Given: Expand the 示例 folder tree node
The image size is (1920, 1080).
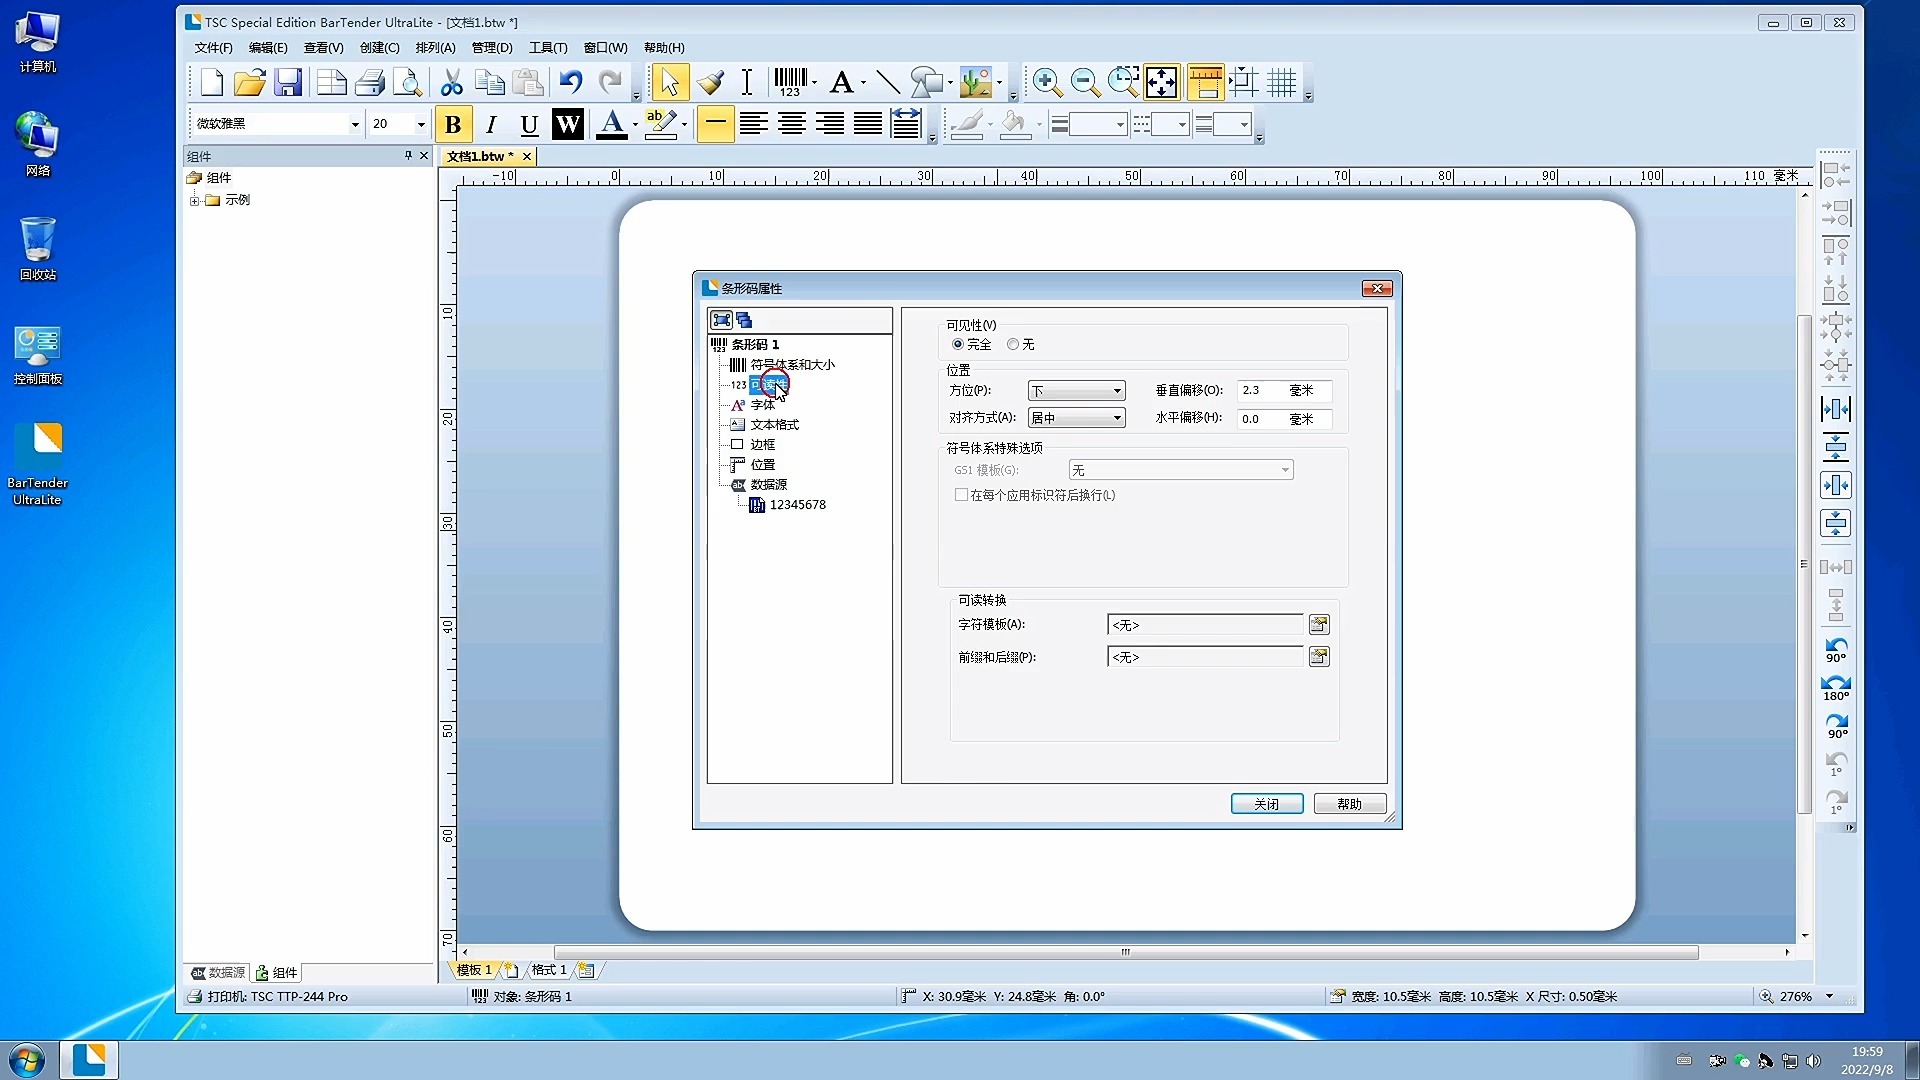Looking at the screenshot, I should [194, 200].
